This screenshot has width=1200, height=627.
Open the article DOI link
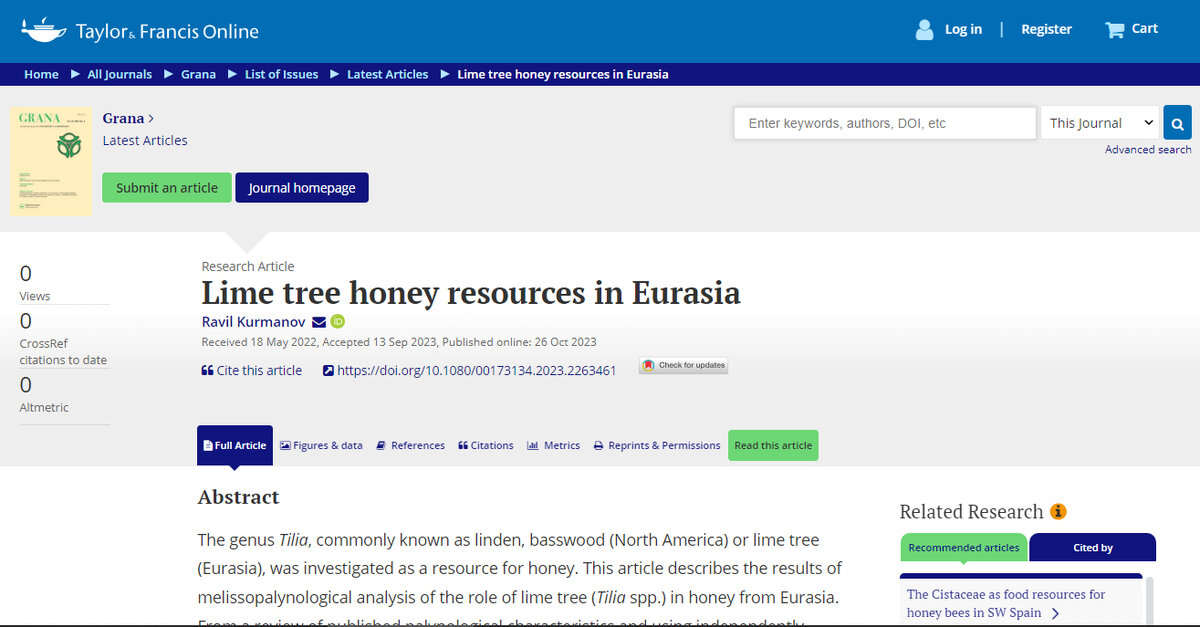[469, 370]
